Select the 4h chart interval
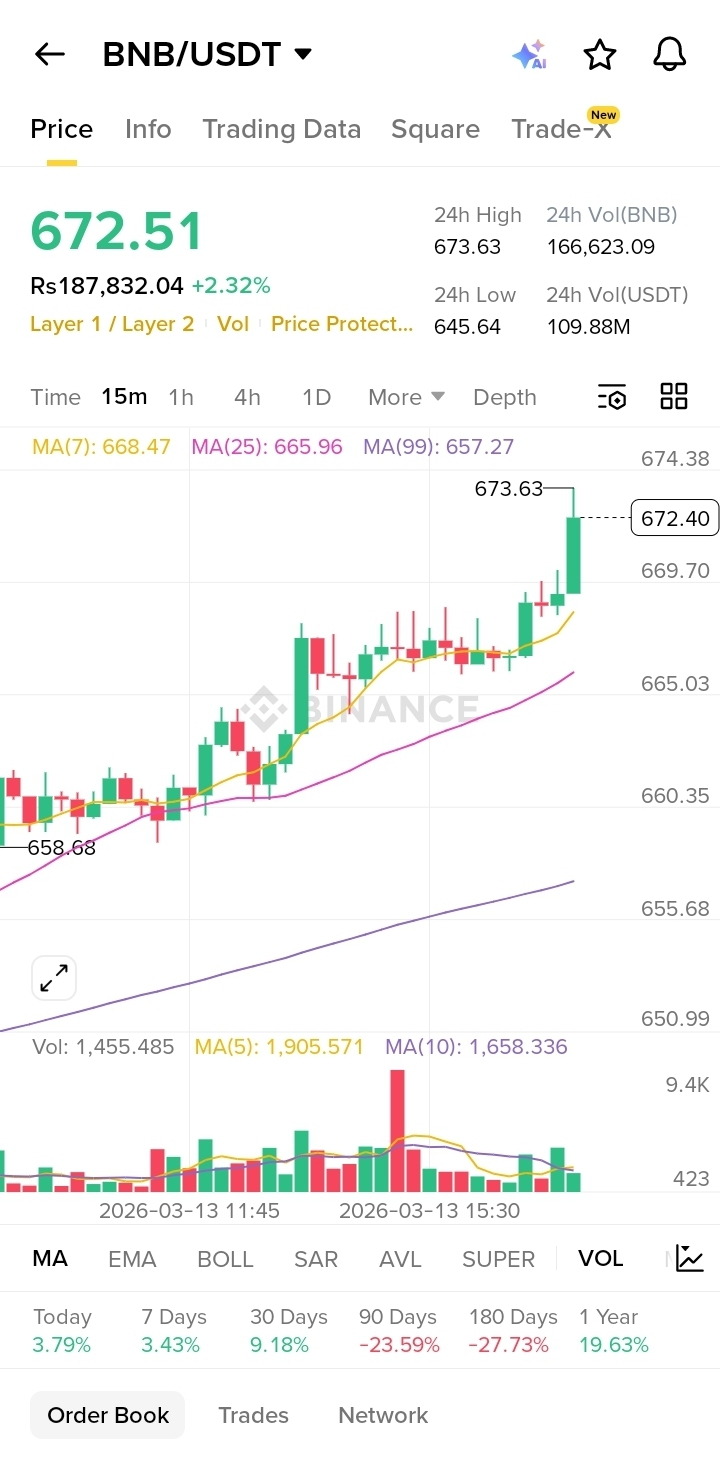 click(x=247, y=397)
